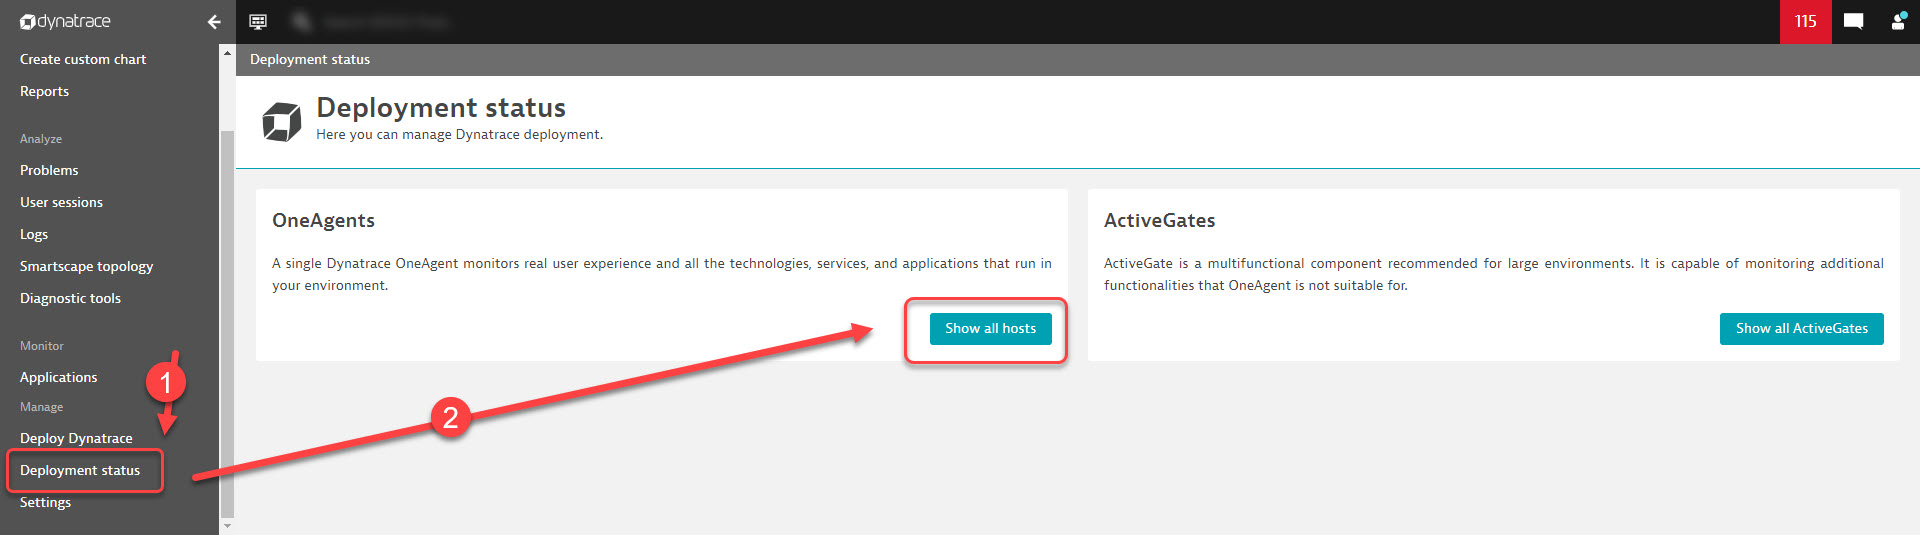
Task: Select Deploy Dynatrace in the Manage section
Action: (76, 439)
